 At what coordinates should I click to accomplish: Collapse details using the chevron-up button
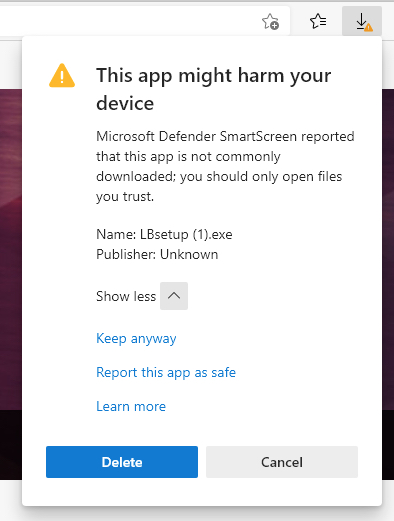coord(174,296)
